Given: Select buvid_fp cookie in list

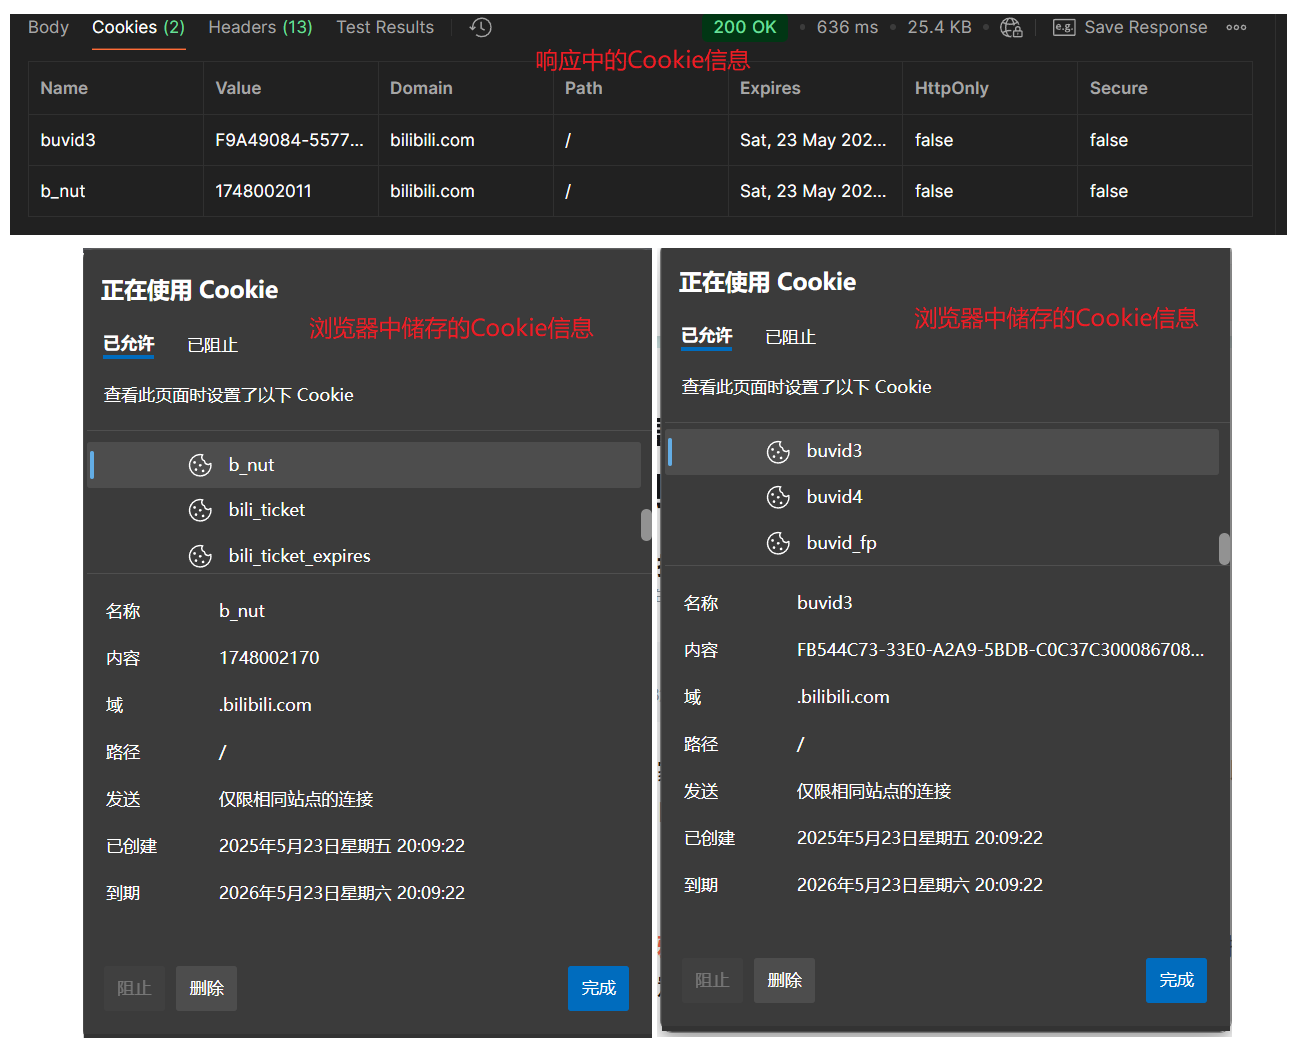Looking at the screenshot, I should [x=942, y=543].
